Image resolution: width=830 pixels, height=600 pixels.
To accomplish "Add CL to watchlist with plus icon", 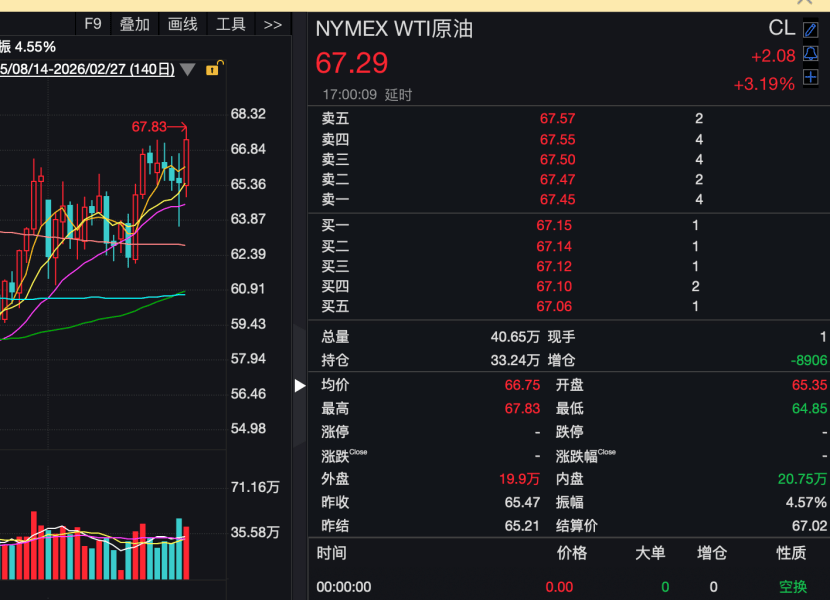I will click(x=810, y=77).
